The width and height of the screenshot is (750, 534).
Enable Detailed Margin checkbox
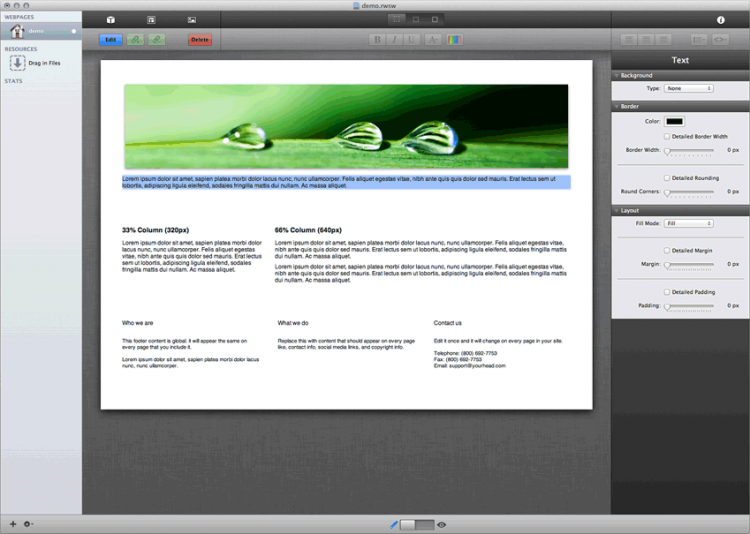(x=667, y=250)
